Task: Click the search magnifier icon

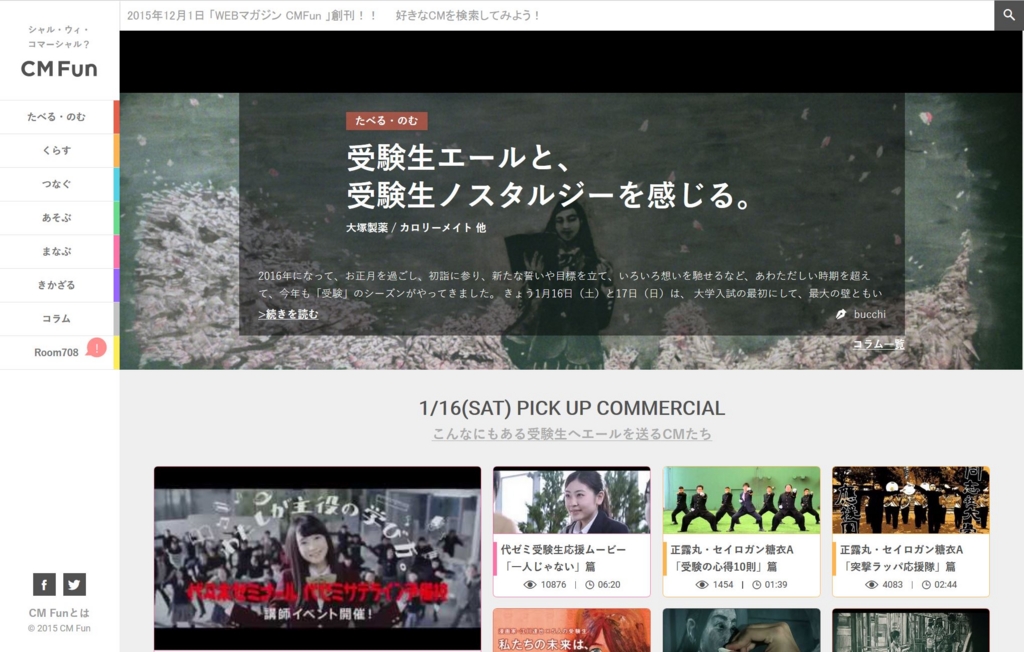Action: tap(1009, 15)
